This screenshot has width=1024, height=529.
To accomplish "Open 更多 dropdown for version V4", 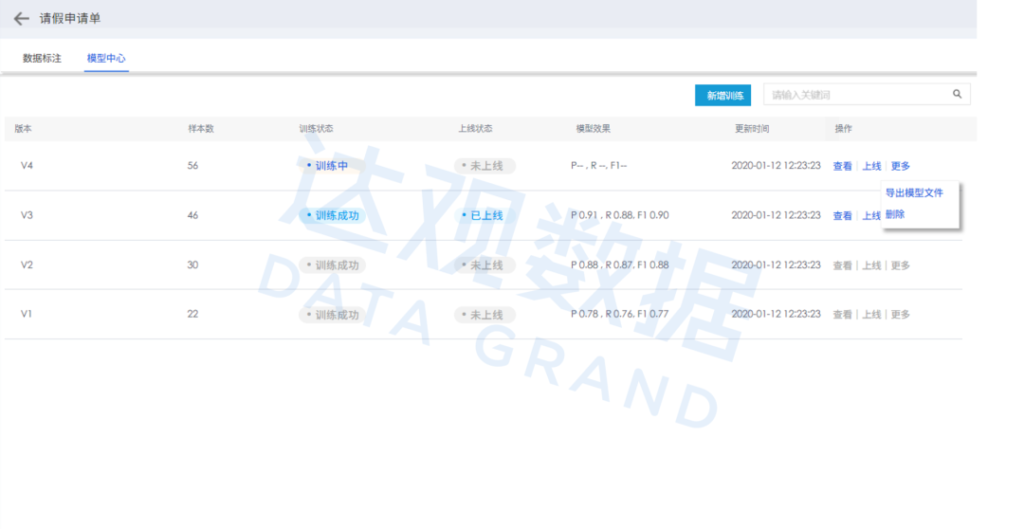I will [x=900, y=166].
